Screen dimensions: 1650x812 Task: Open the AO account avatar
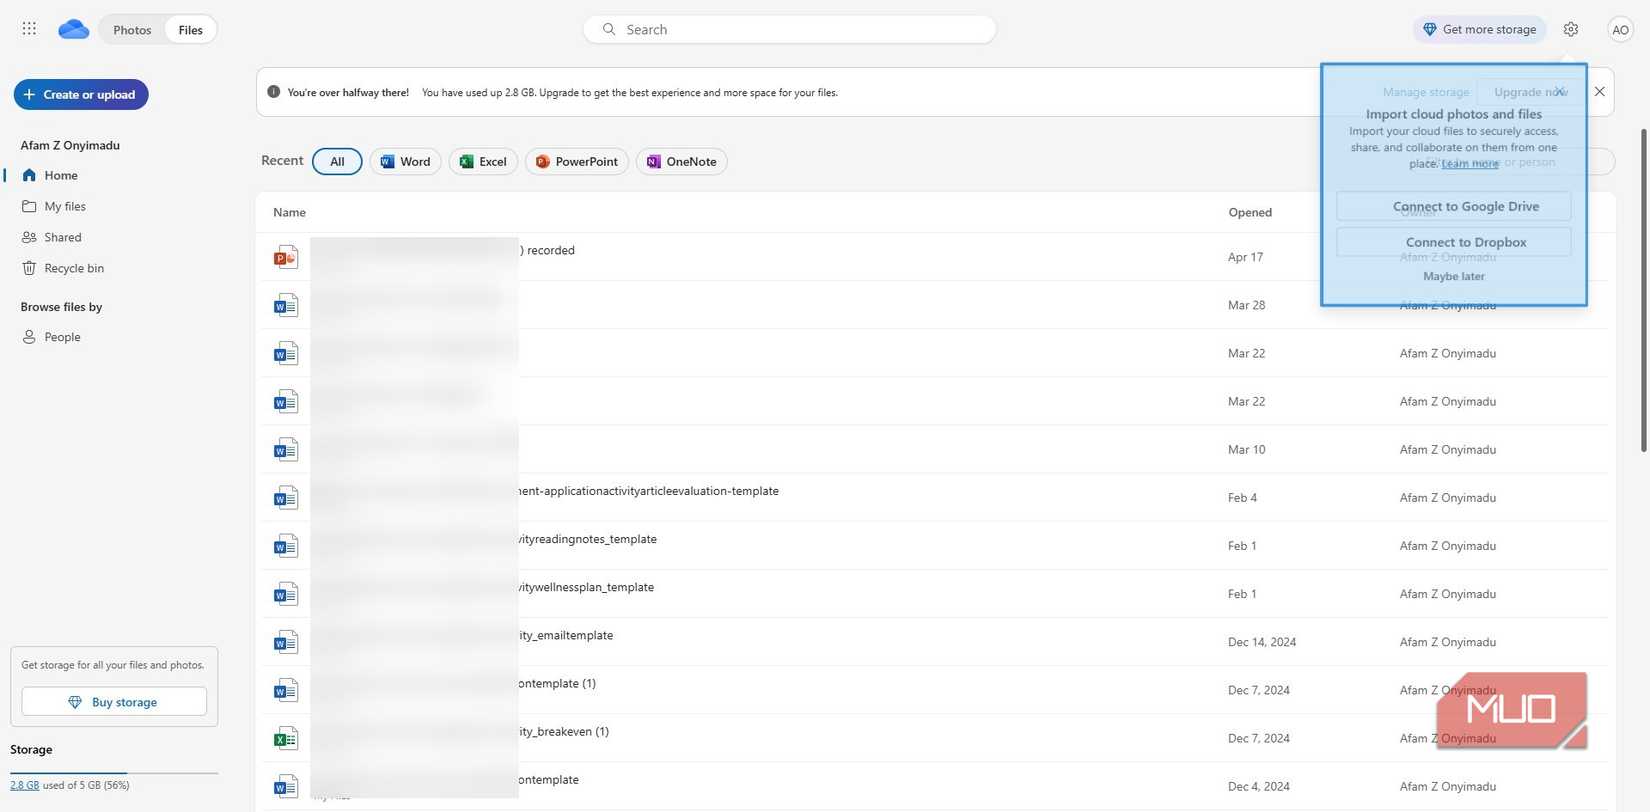[x=1620, y=29]
